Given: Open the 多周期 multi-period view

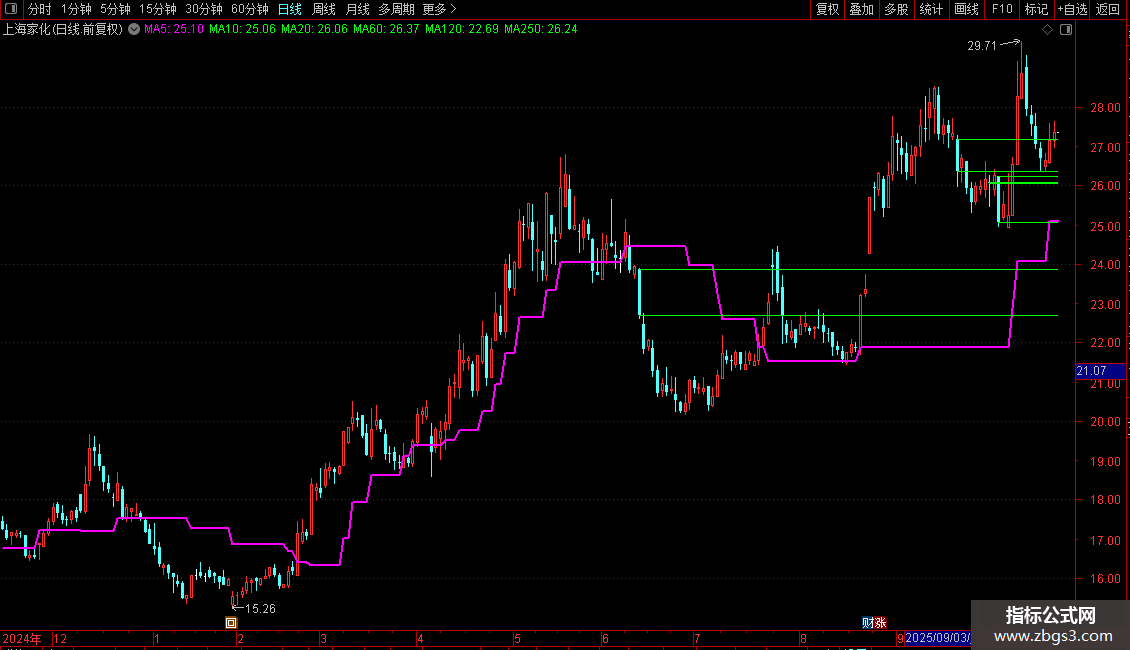Looking at the screenshot, I should [x=396, y=9].
